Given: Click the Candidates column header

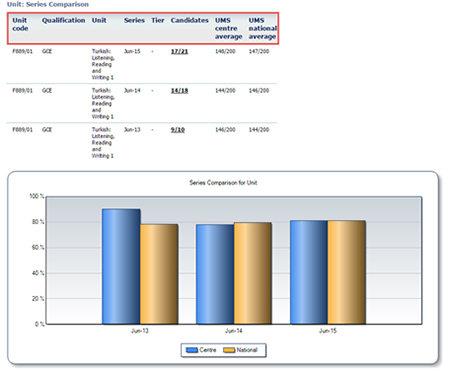Looking at the screenshot, I should point(190,20).
